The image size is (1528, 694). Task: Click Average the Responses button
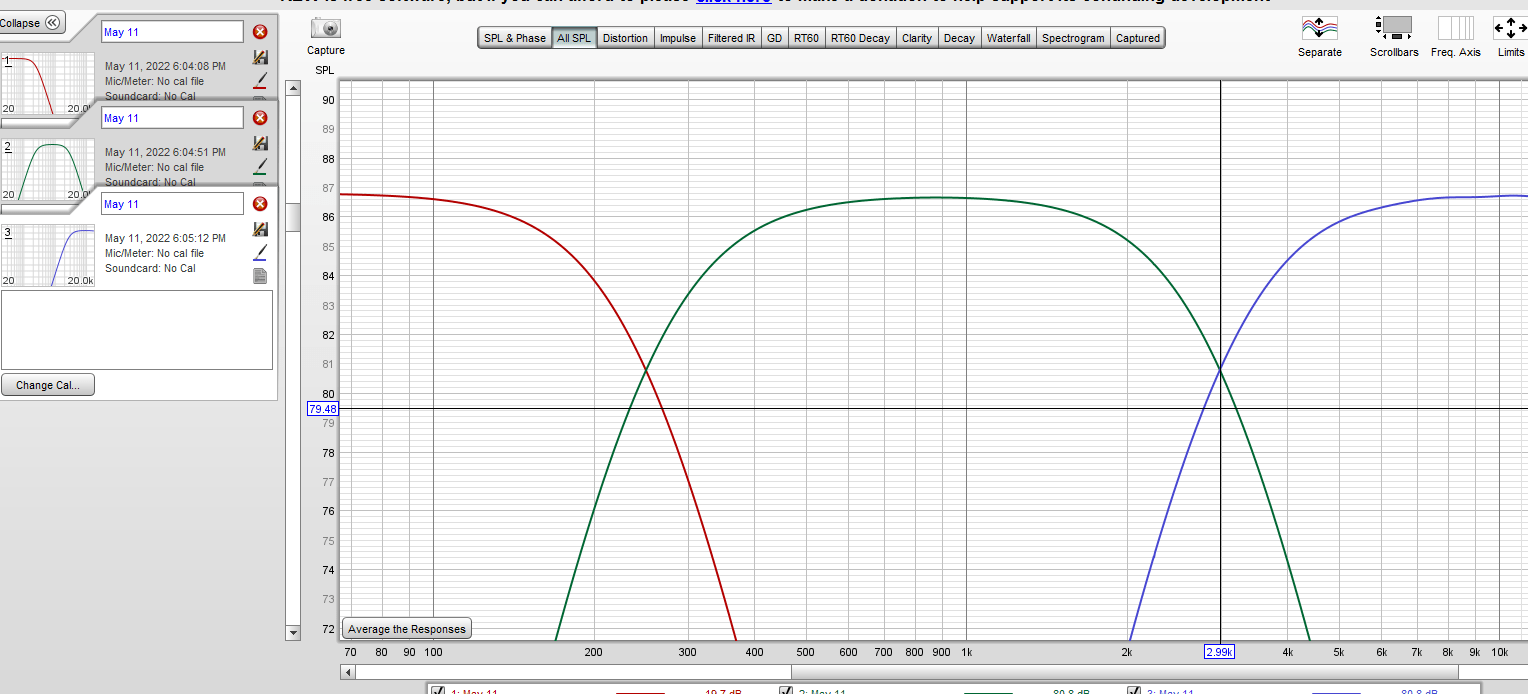pyautogui.click(x=407, y=629)
